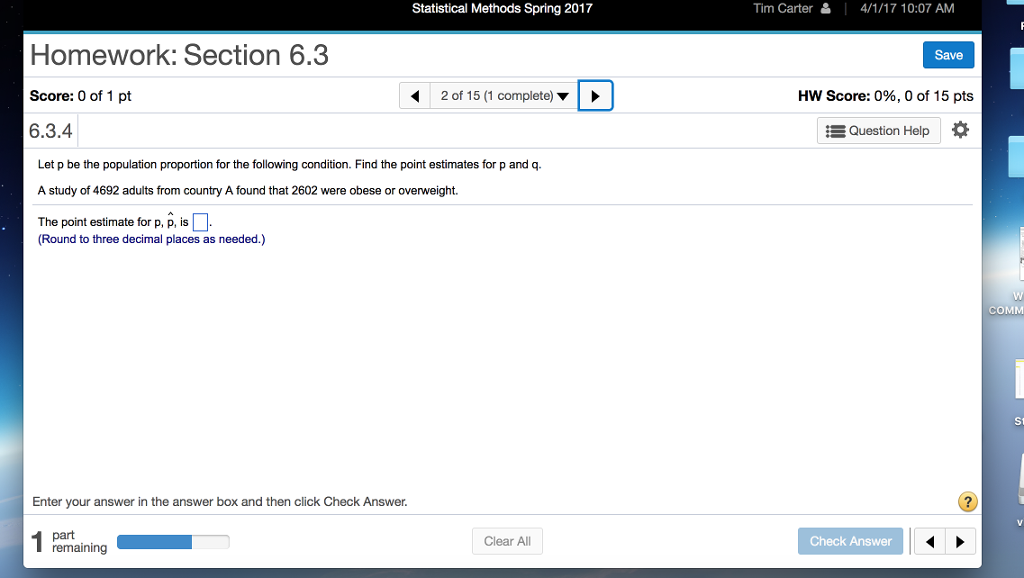Click the Homework: Section 6.3 heading
The height and width of the screenshot is (578, 1024).
(x=180, y=54)
